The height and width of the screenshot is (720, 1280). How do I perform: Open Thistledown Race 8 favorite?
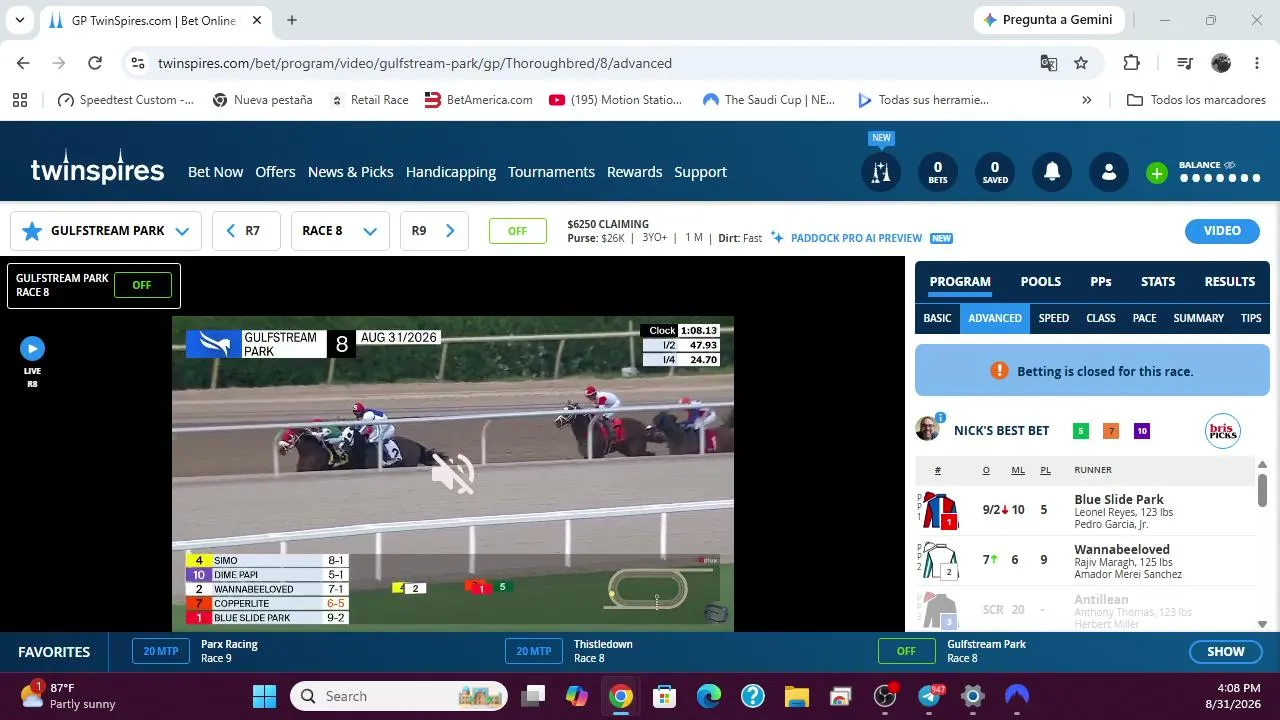click(569, 651)
